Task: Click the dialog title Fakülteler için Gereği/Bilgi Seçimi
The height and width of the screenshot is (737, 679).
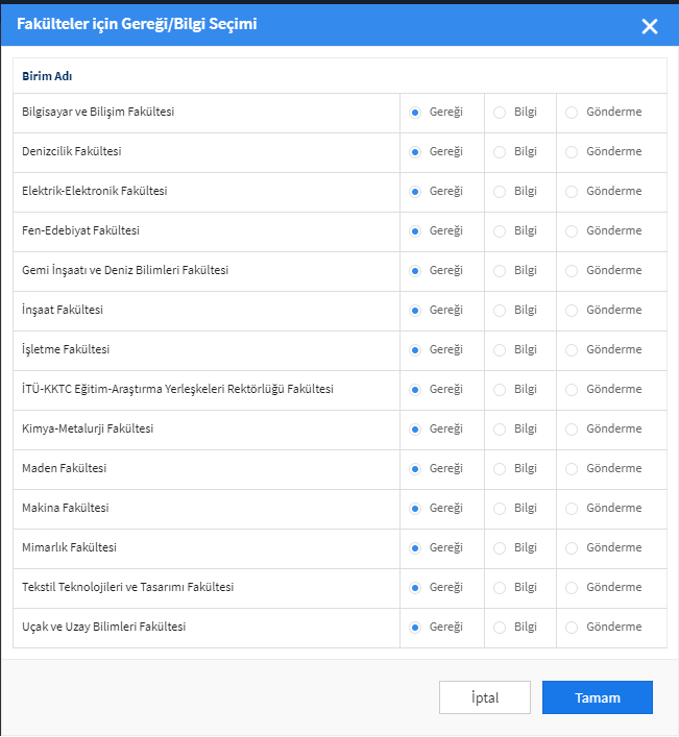Action: point(137,24)
